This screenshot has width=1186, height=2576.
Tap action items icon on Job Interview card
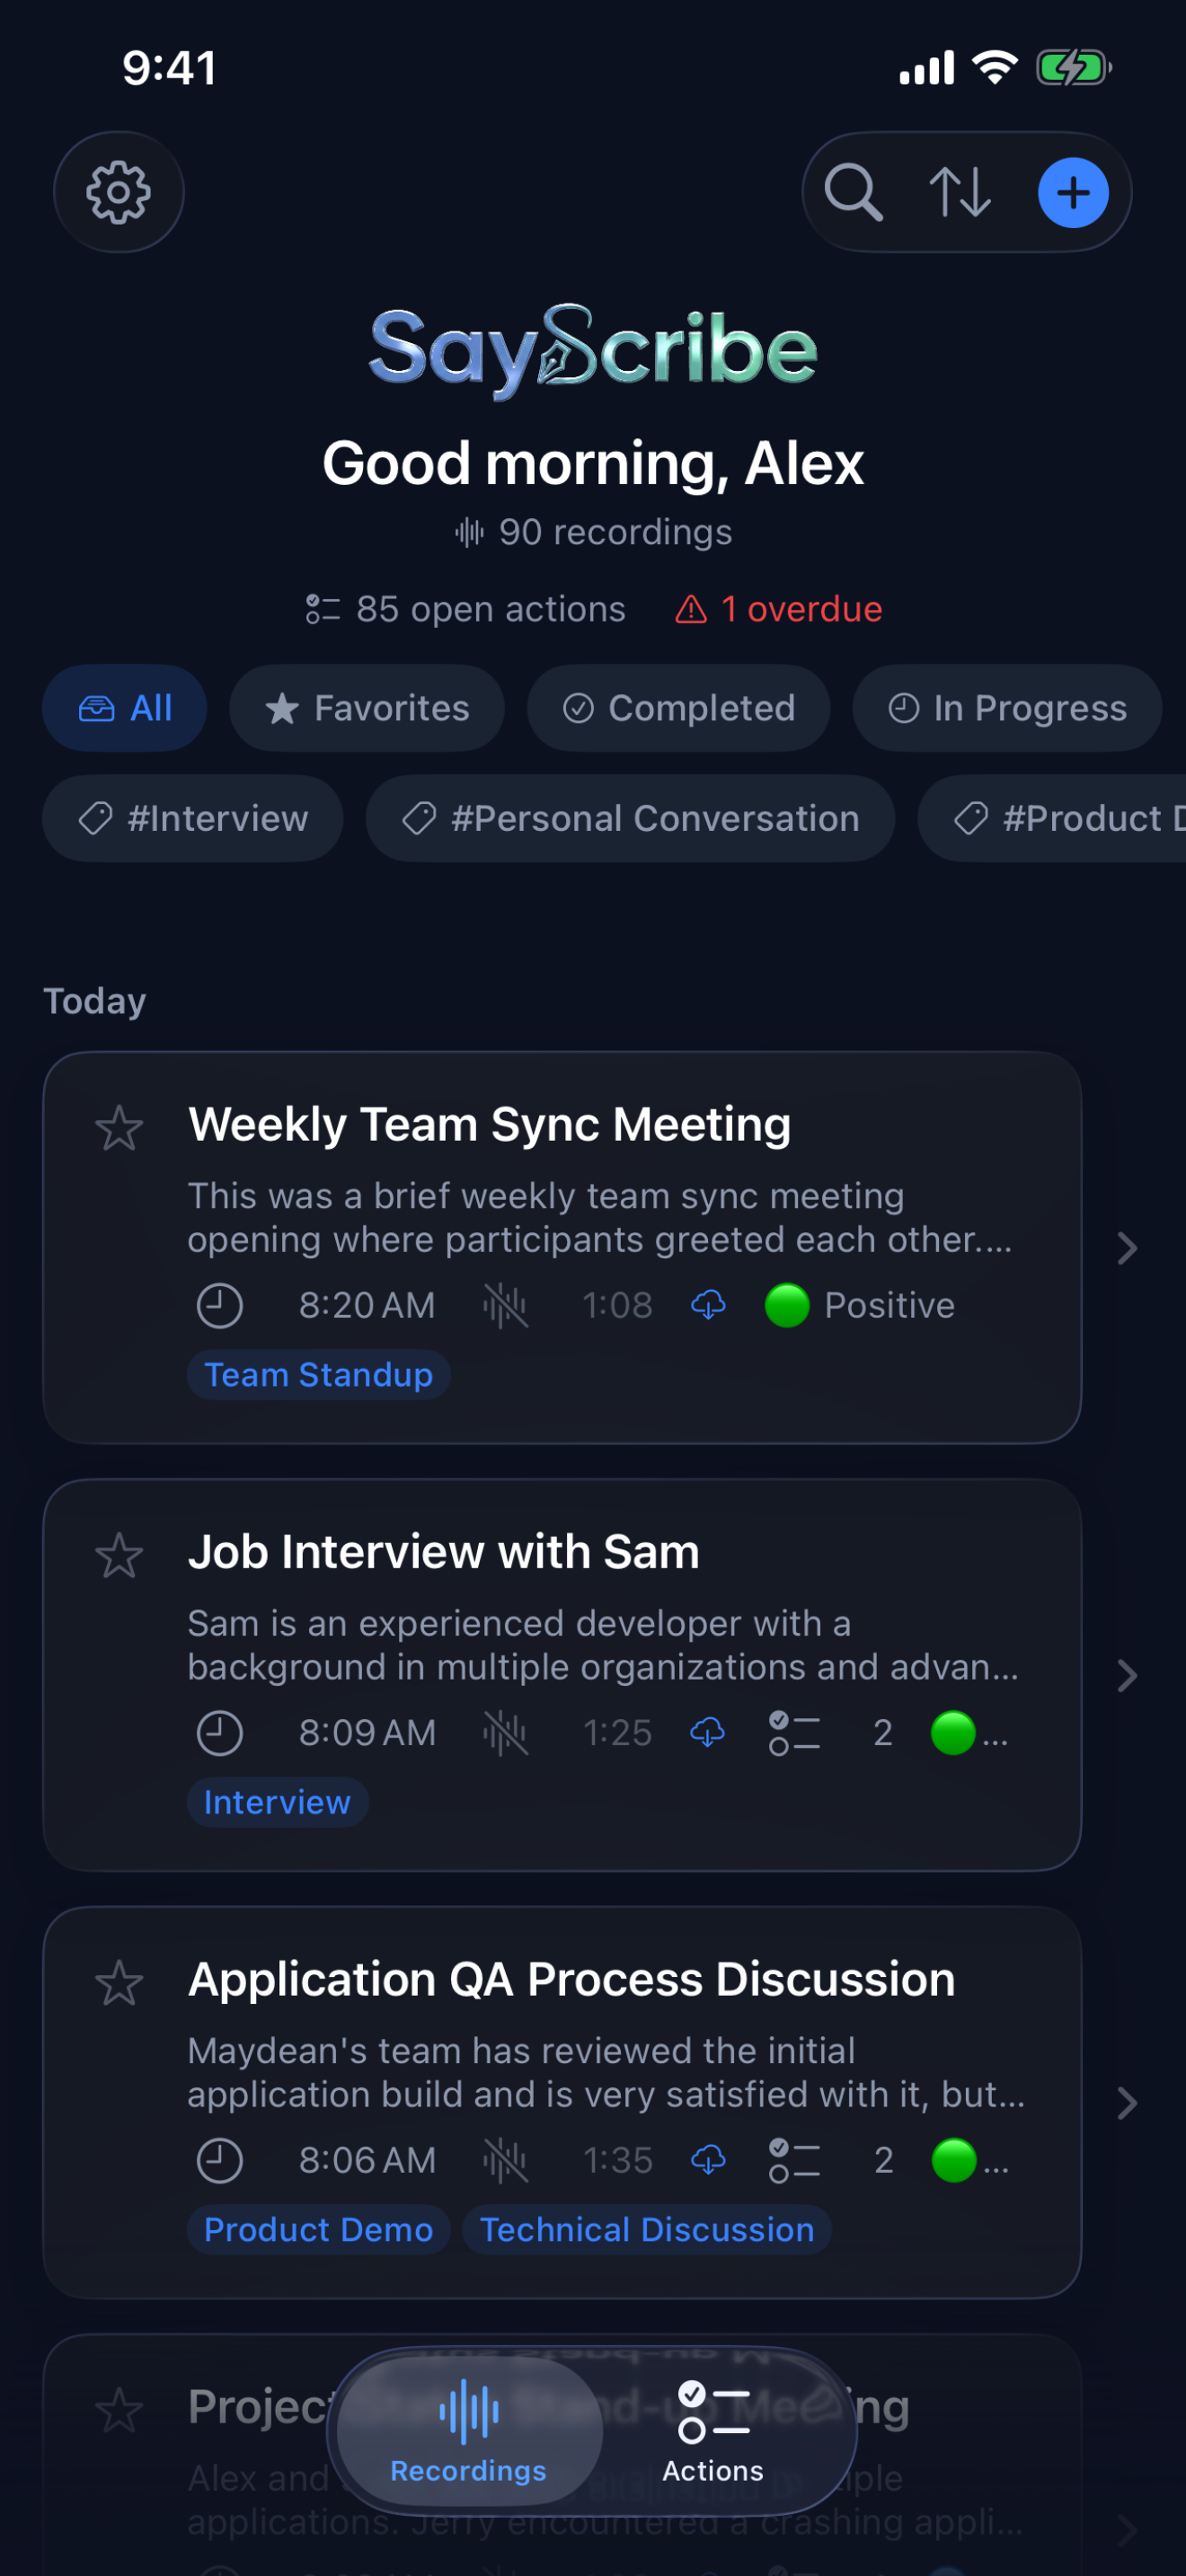point(794,1733)
